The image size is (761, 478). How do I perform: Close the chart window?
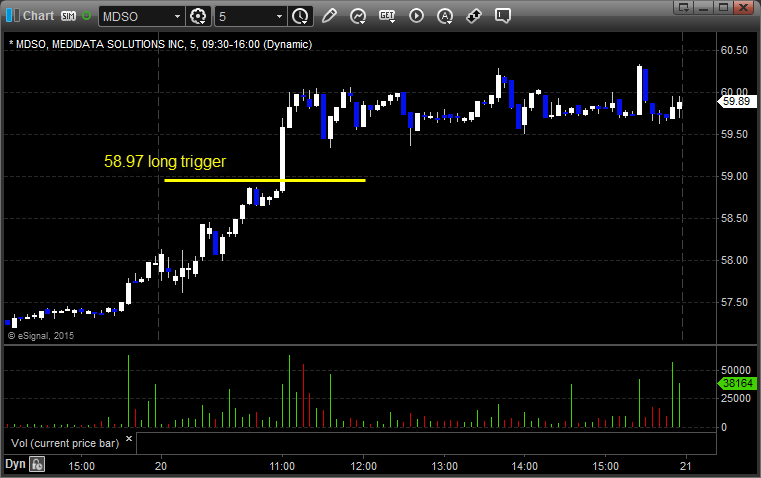coord(743,7)
